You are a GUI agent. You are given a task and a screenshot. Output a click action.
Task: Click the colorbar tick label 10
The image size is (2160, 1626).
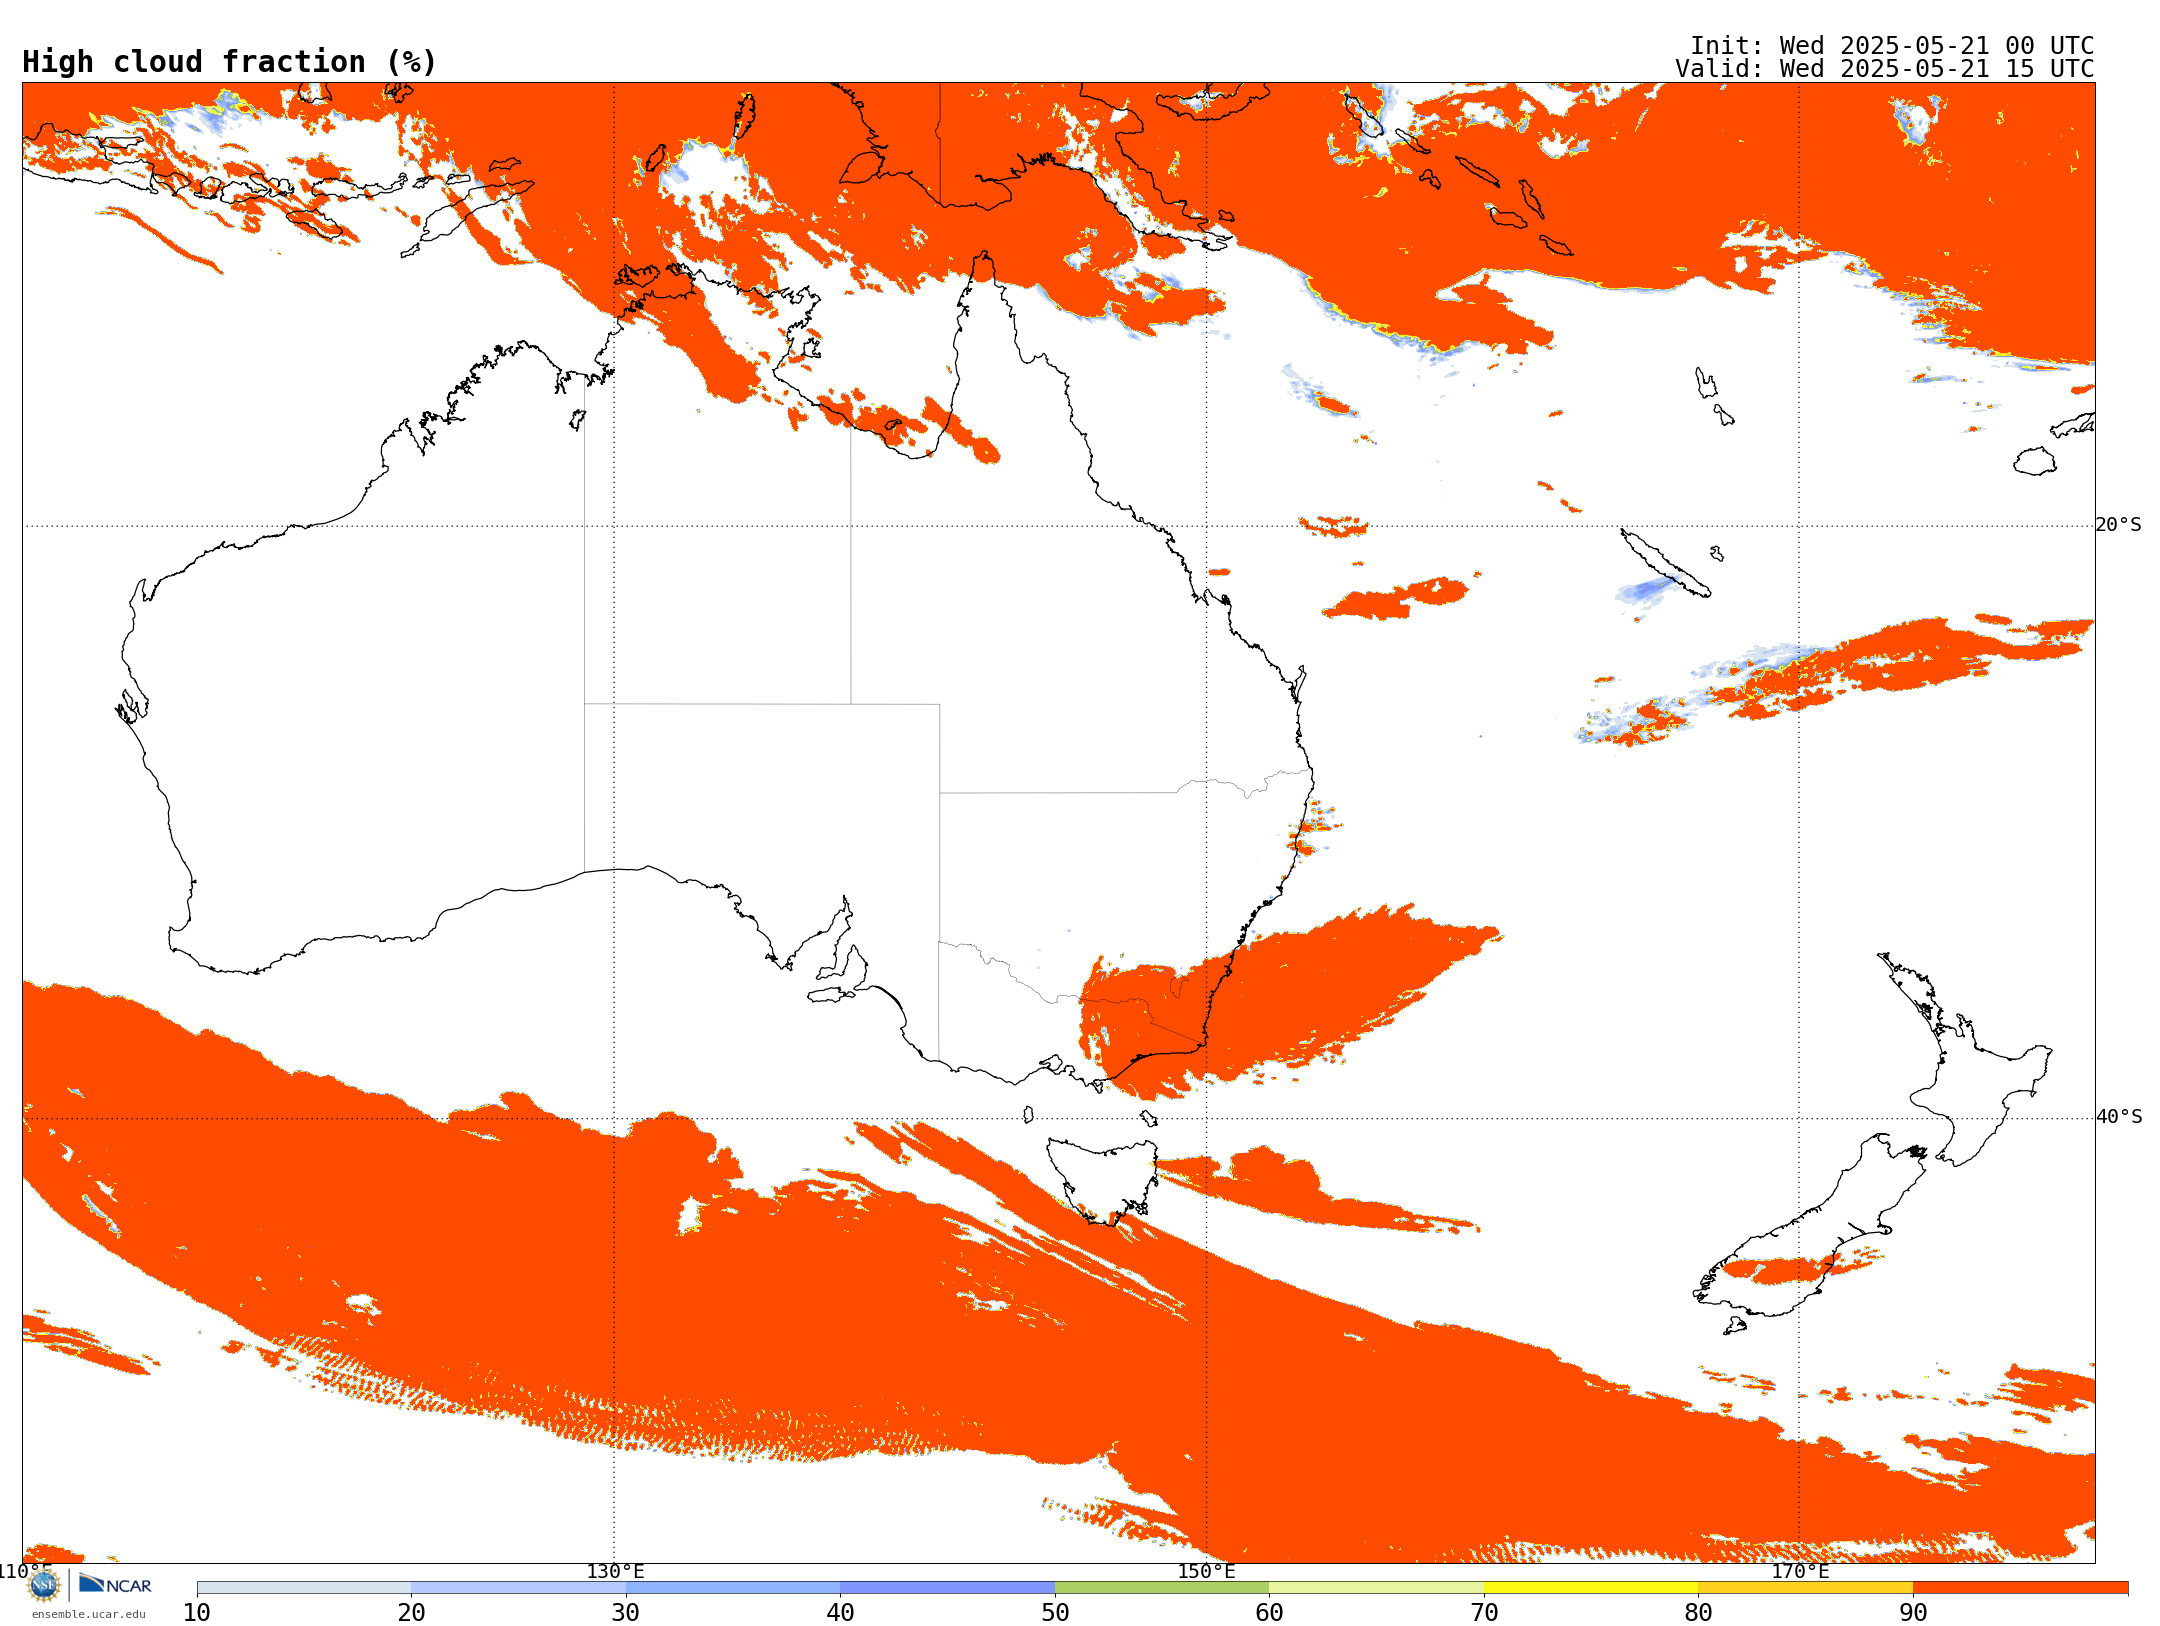pos(197,1613)
